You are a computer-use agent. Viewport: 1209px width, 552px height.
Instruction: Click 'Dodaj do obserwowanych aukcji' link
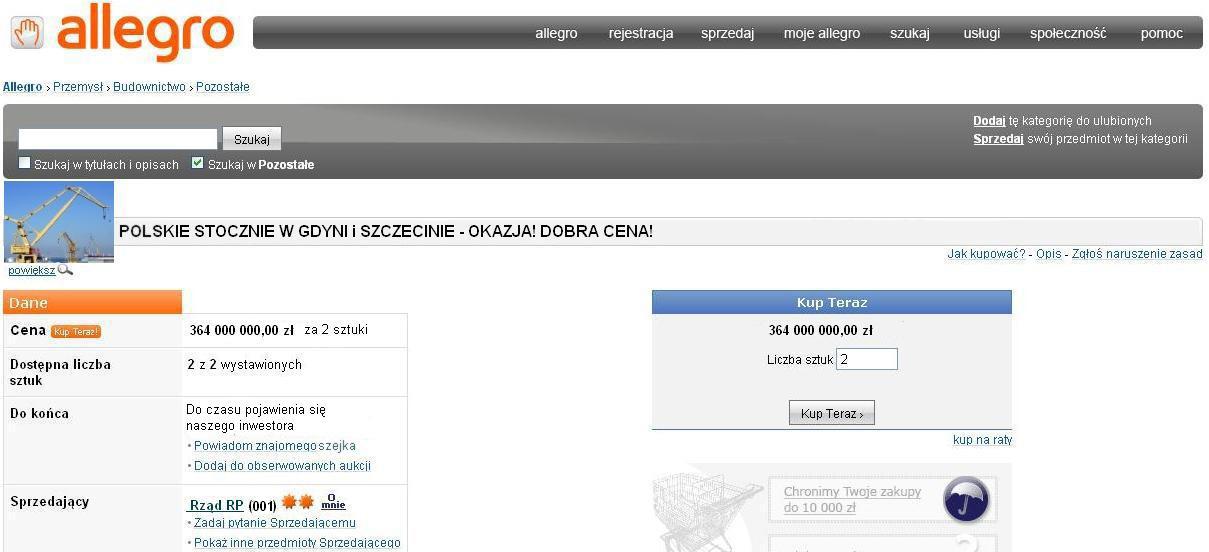(283, 466)
